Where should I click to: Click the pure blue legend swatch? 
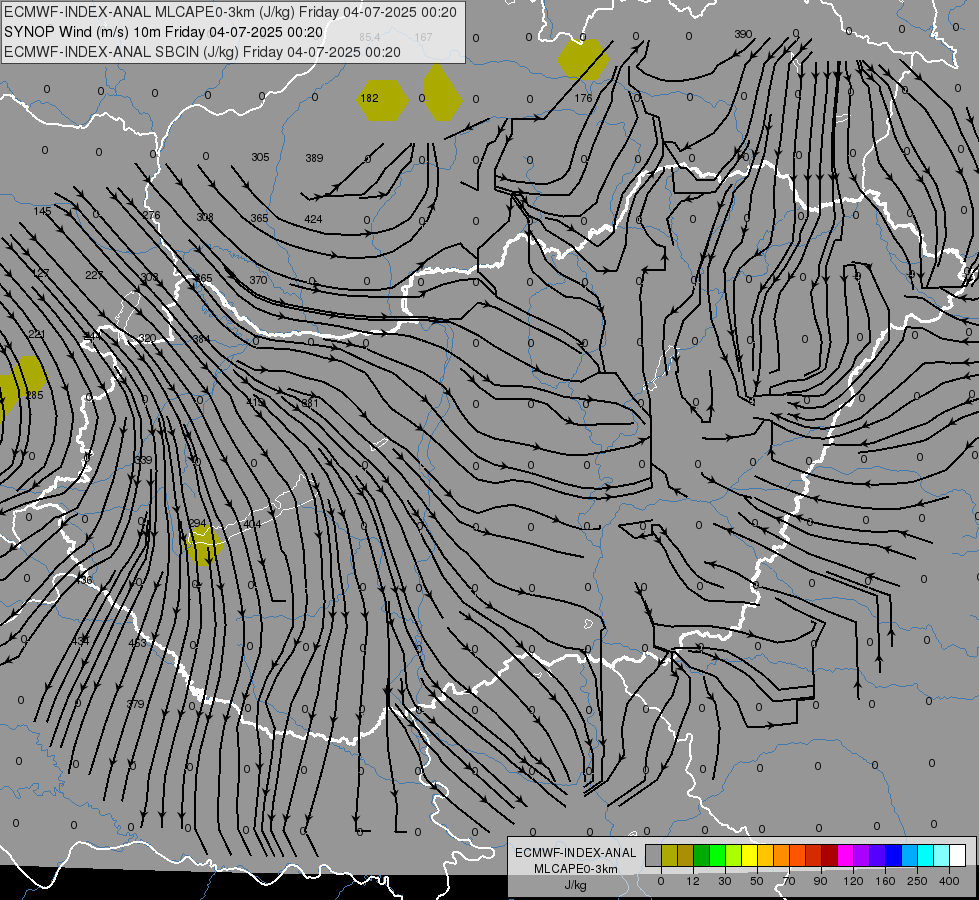pos(893,856)
